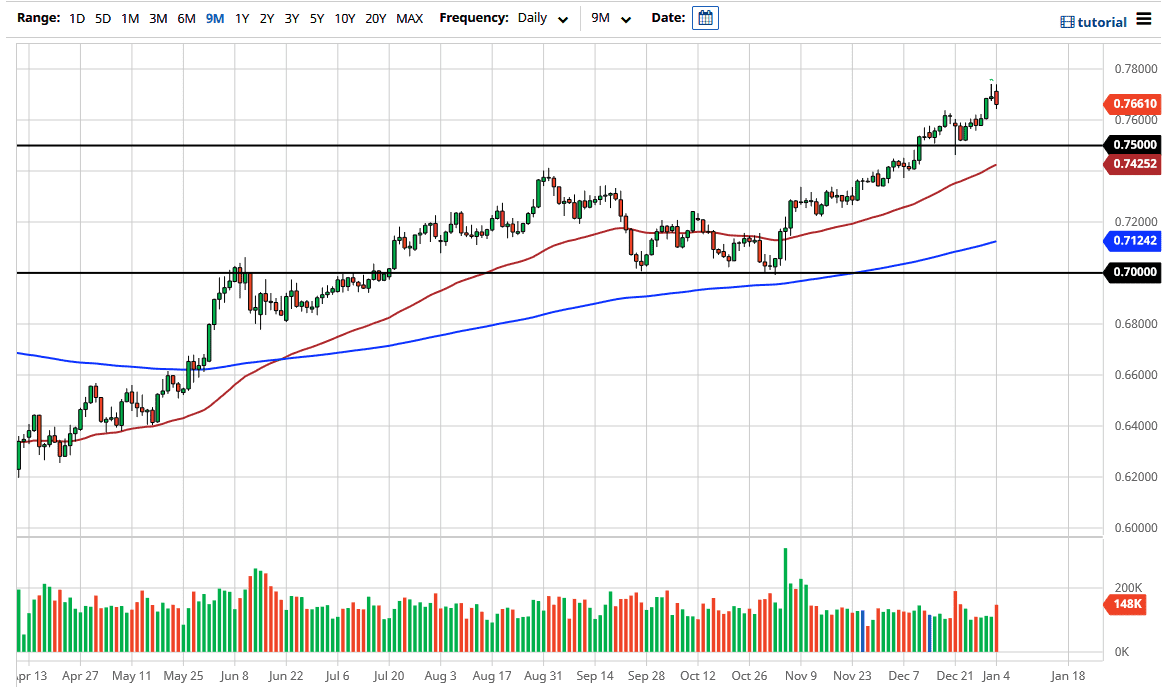Image resolution: width=1163 pixels, height=687 pixels.
Task: Select the 20Y range option
Action: tap(376, 18)
